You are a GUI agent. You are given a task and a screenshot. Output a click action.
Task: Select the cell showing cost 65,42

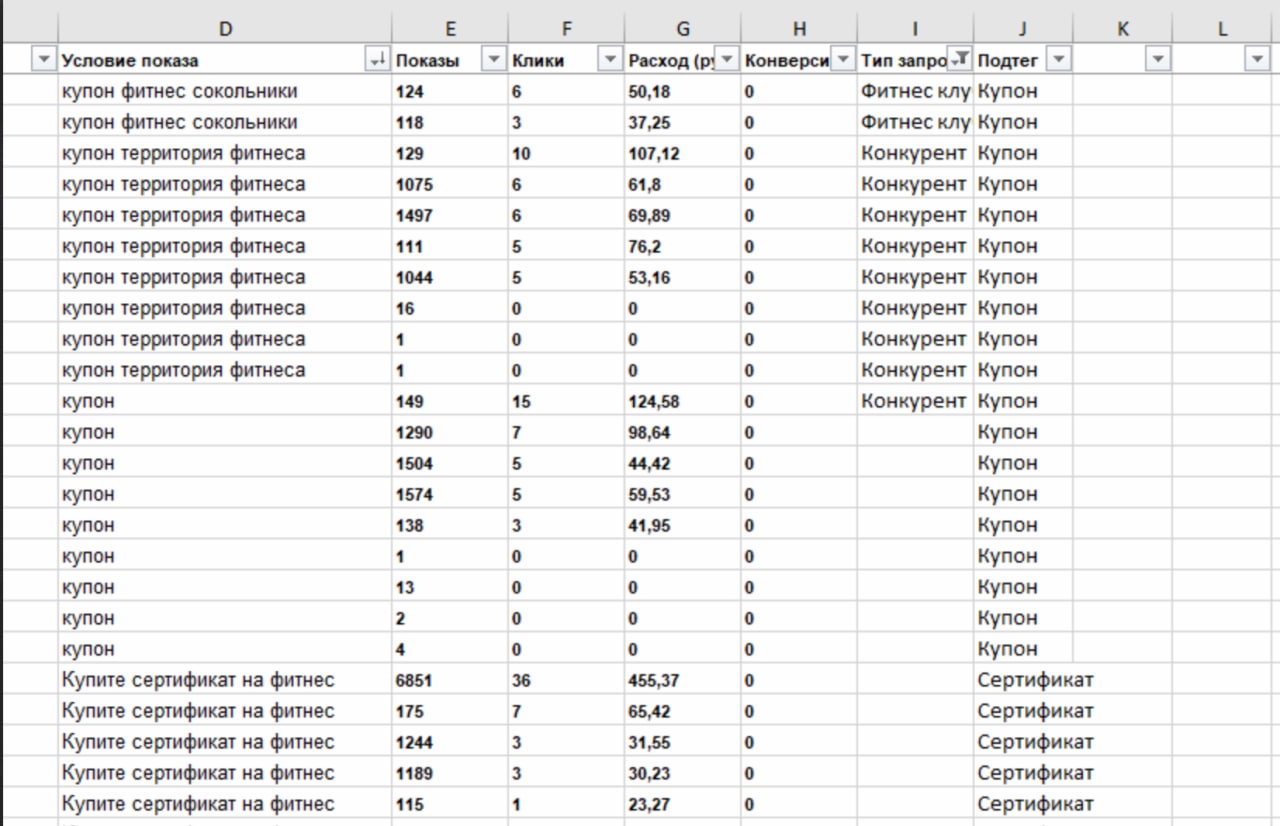(683, 711)
